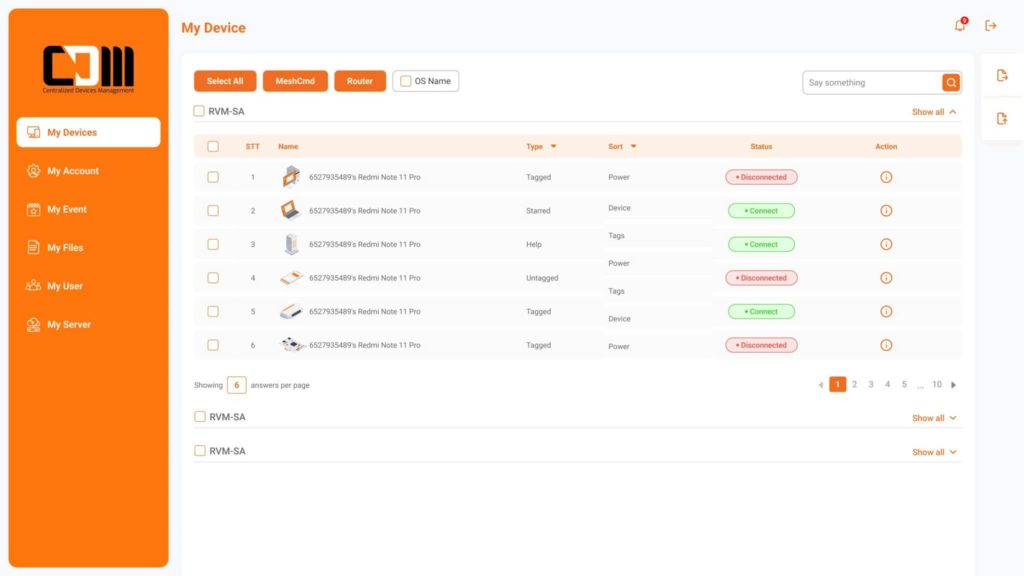Screen dimensions: 1024x576
Task: Click next page arrow in pagination
Action: coord(954,385)
